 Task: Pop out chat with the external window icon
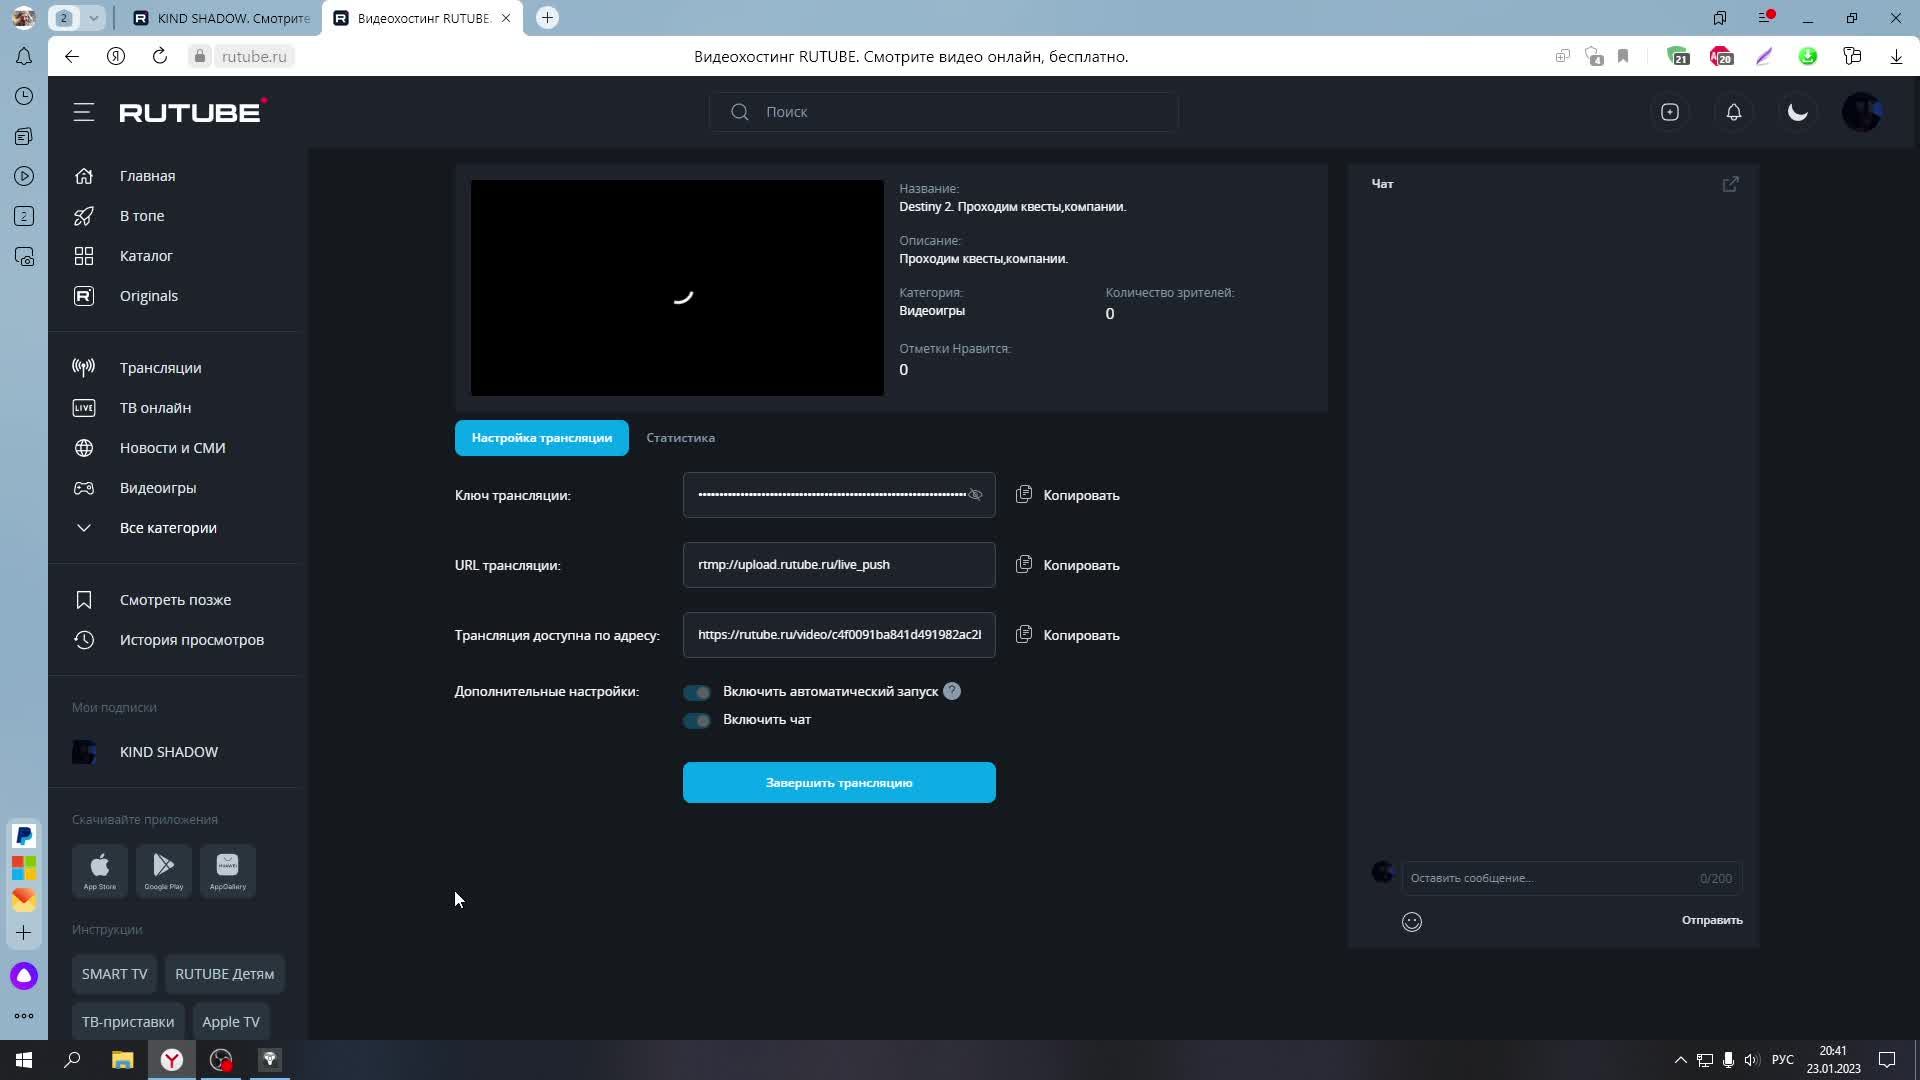click(1730, 184)
